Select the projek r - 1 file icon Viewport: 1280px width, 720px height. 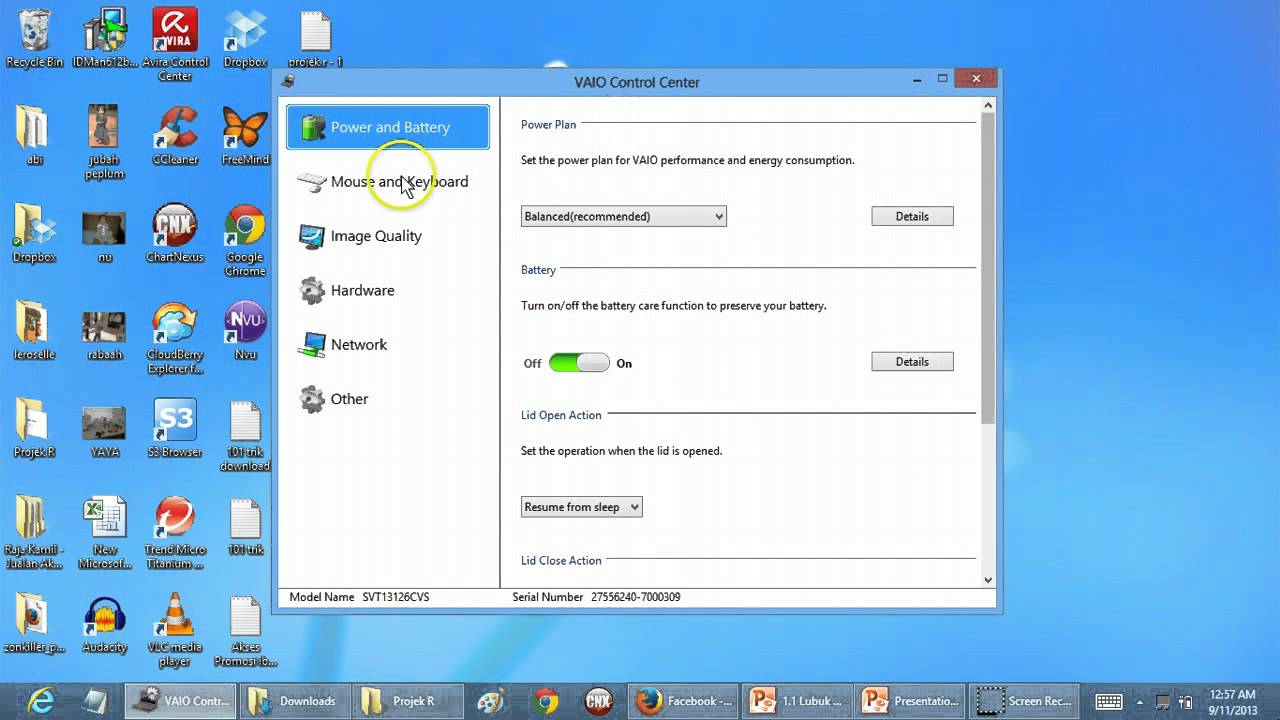pos(315,40)
